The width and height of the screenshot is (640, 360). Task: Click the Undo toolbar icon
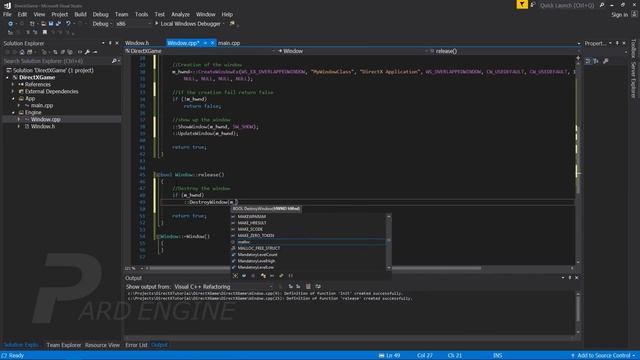pyautogui.click(x=68, y=24)
